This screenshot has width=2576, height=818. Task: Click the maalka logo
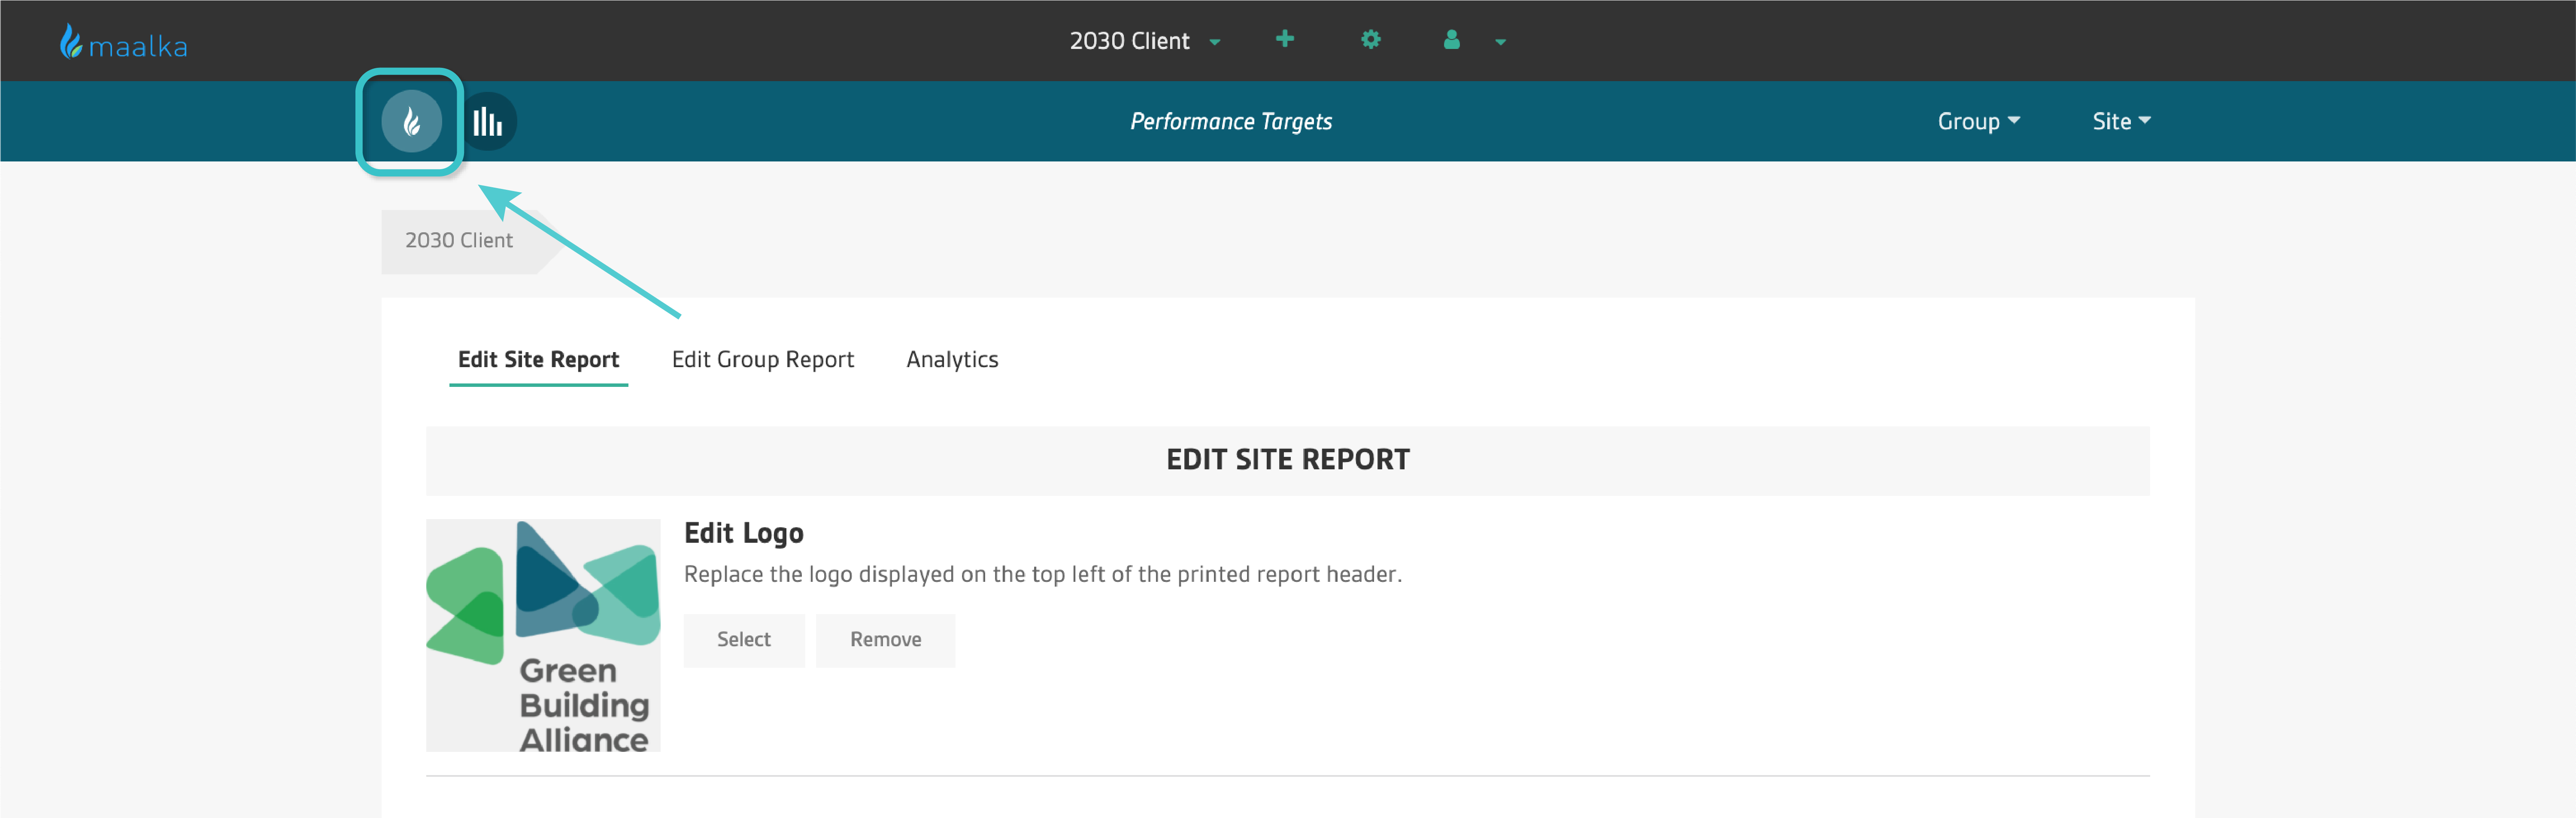pos(123,42)
